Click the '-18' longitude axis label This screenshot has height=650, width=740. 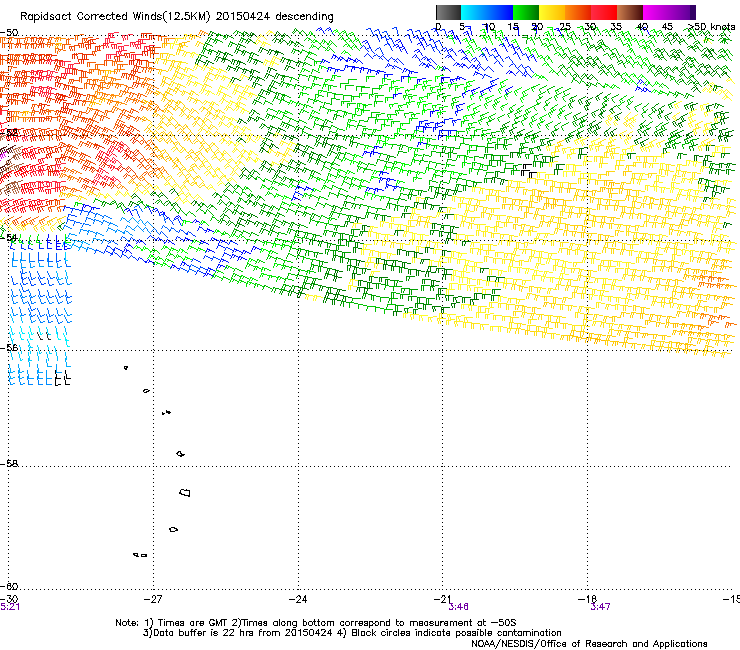point(587,599)
